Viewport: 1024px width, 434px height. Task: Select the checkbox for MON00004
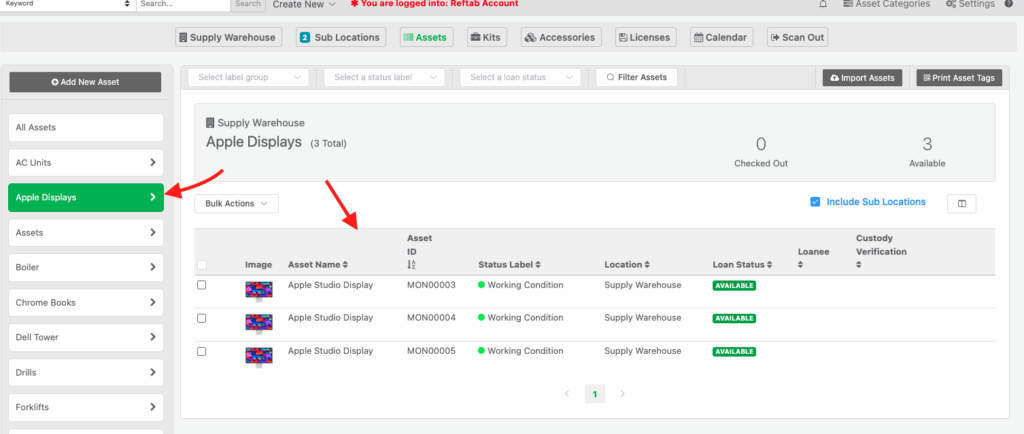click(202, 318)
